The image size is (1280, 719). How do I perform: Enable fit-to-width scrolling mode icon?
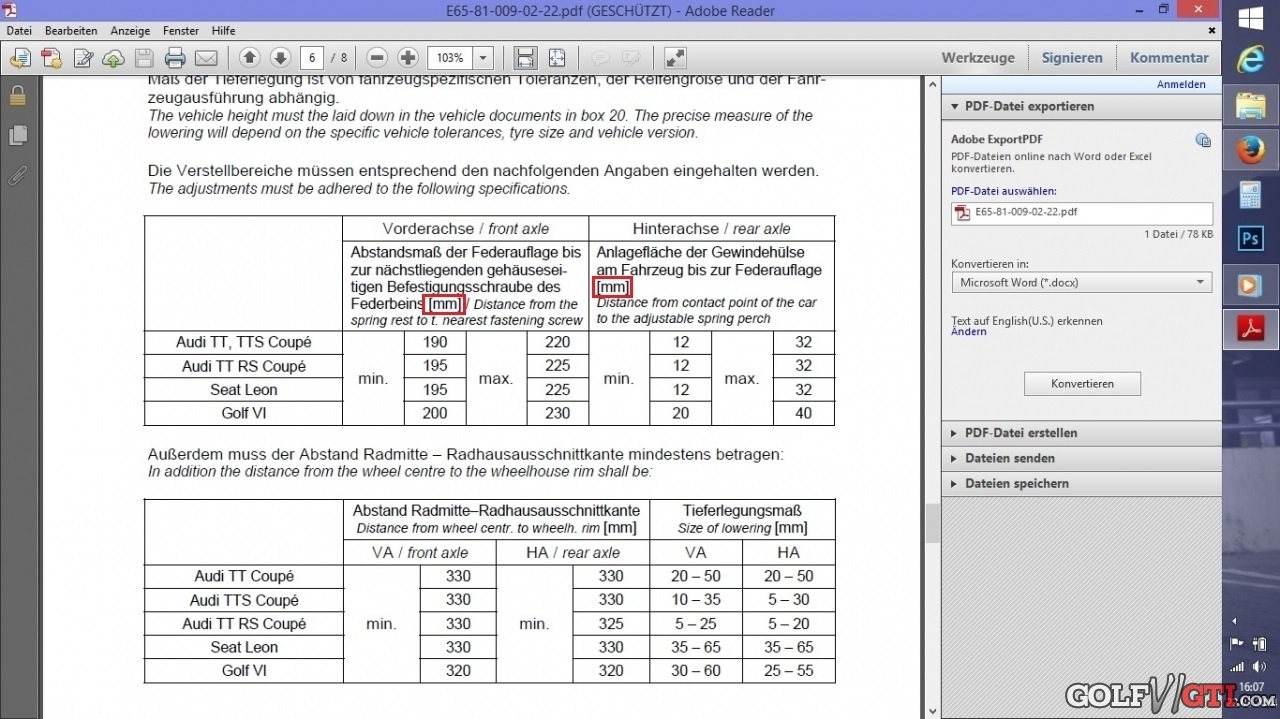[x=525, y=58]
